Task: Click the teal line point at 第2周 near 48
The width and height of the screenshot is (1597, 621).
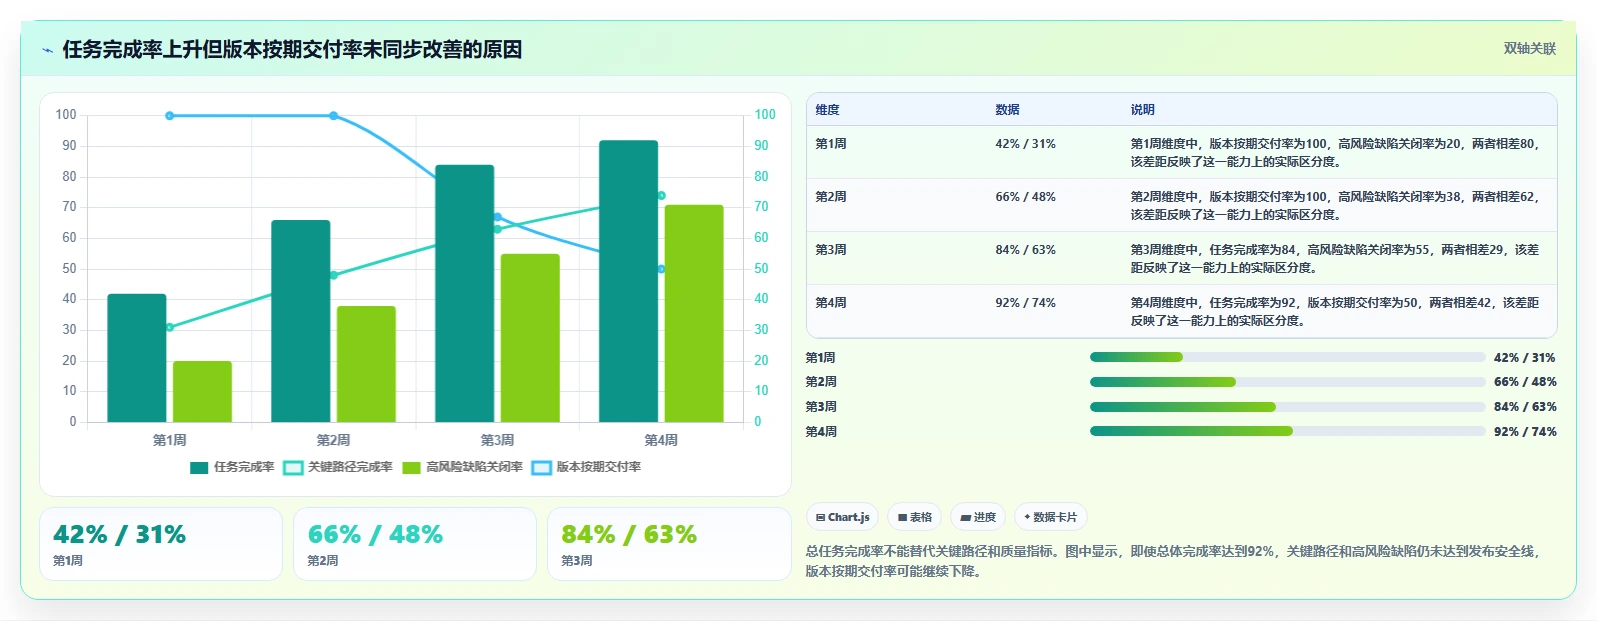Action: (333, 275)
